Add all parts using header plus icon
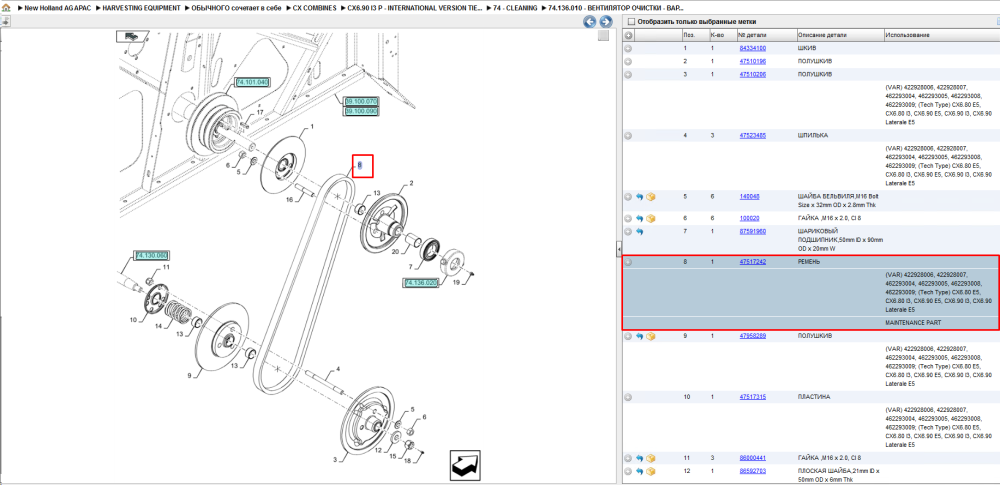Viewport: 1000px width, 485px height. point(628,35)
